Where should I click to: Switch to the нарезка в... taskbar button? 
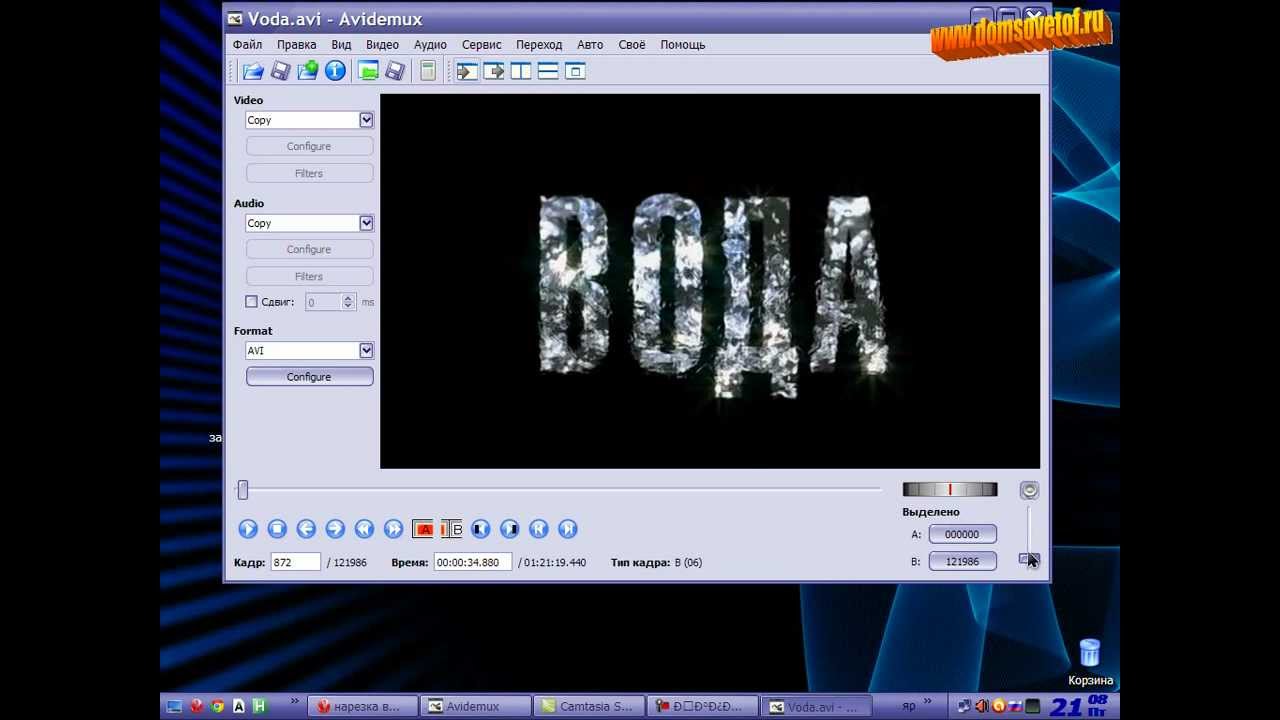(x=362, y=706)
